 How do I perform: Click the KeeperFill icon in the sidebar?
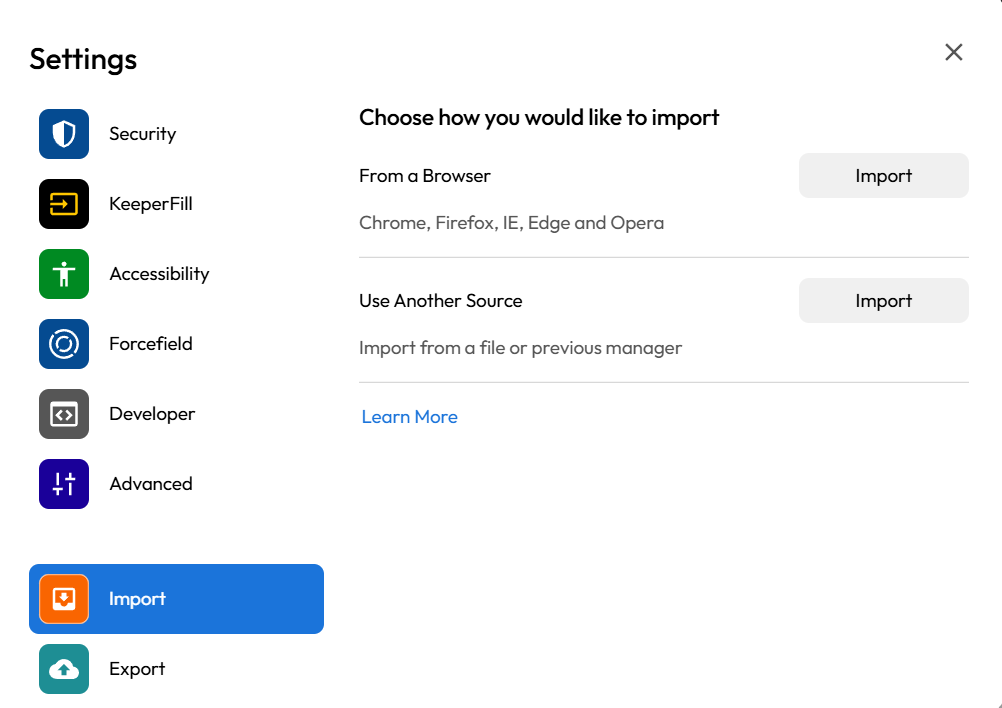click(x=63, y=203)
